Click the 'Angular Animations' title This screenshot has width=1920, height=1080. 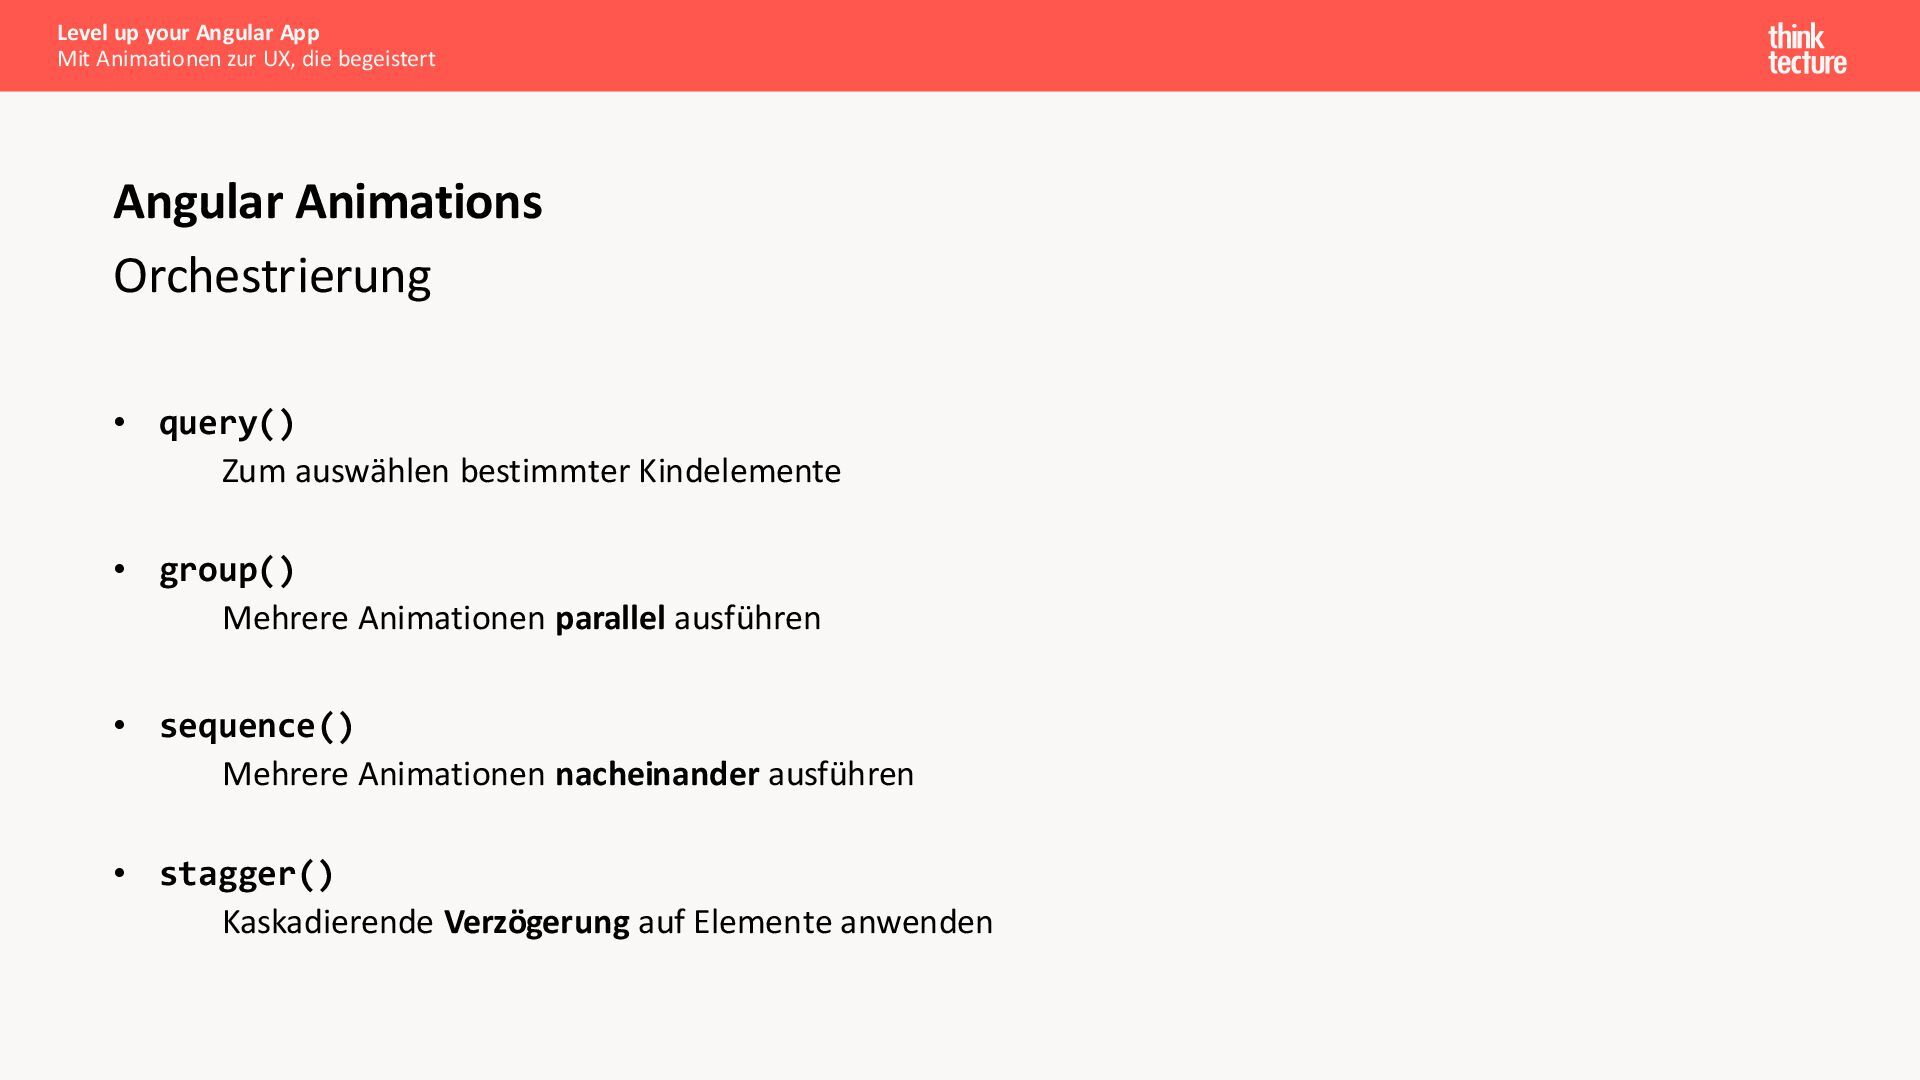pyautogui.click(x=327, y=202)
